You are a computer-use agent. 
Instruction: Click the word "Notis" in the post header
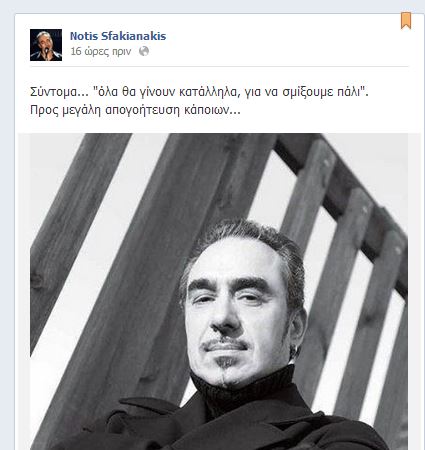84,36
